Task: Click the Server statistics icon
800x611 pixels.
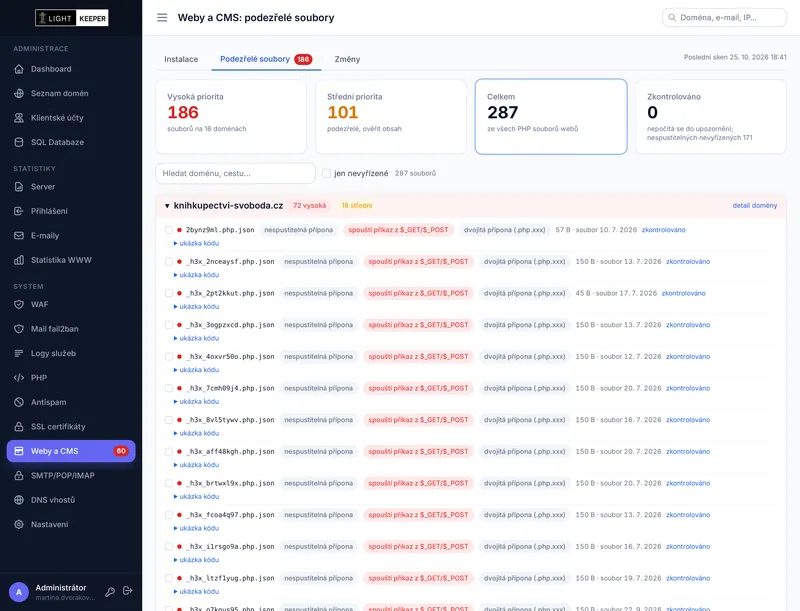Action: pyautogui.click(x=19, y=187)
